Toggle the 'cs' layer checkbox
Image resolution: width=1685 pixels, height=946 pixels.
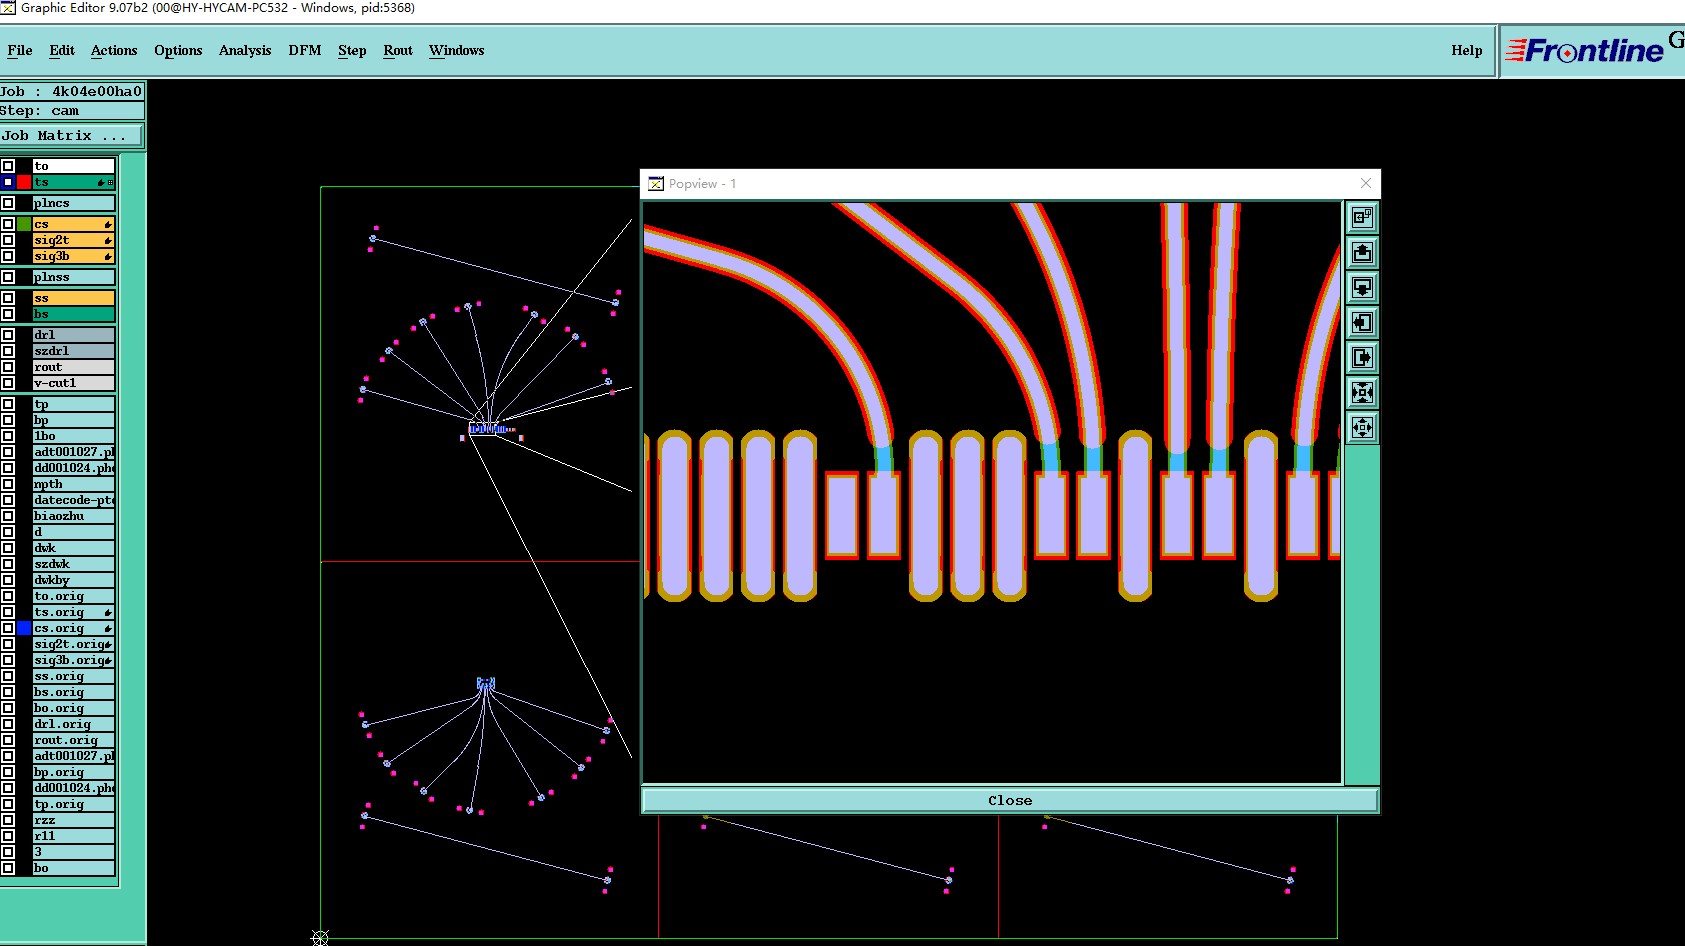point(8,224)
